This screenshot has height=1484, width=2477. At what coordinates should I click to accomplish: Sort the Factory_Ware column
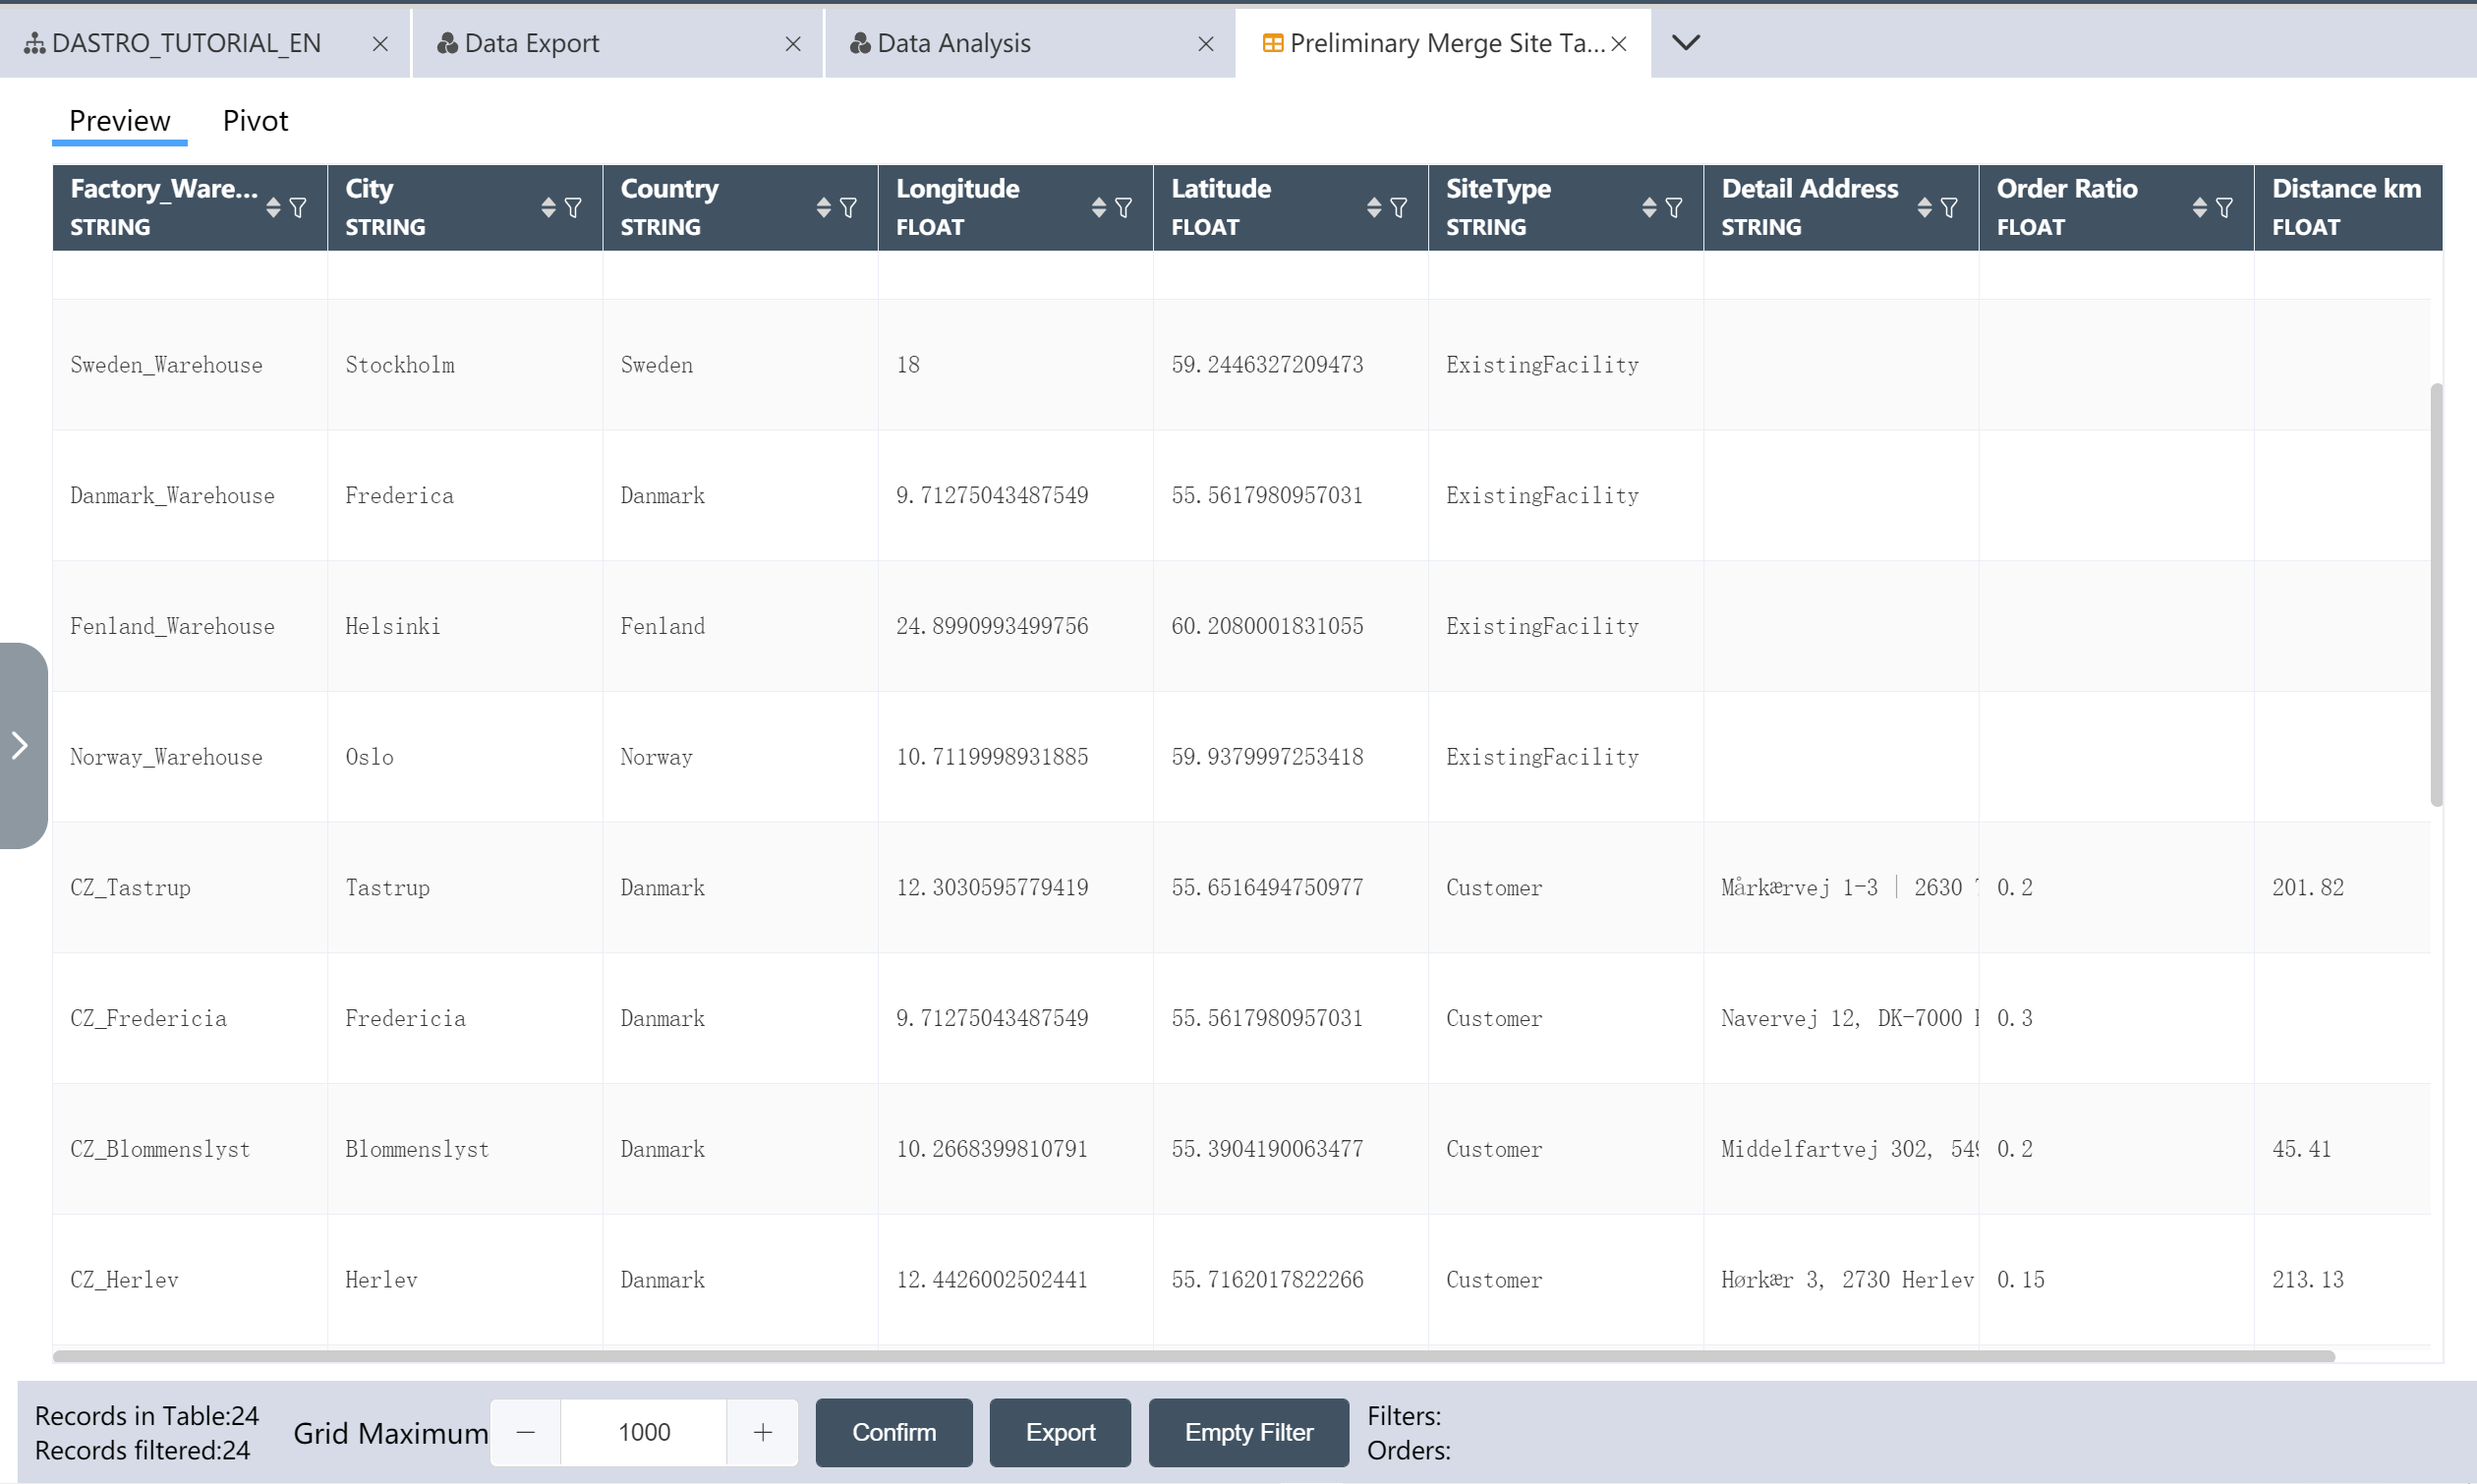[x=273, y=207]
